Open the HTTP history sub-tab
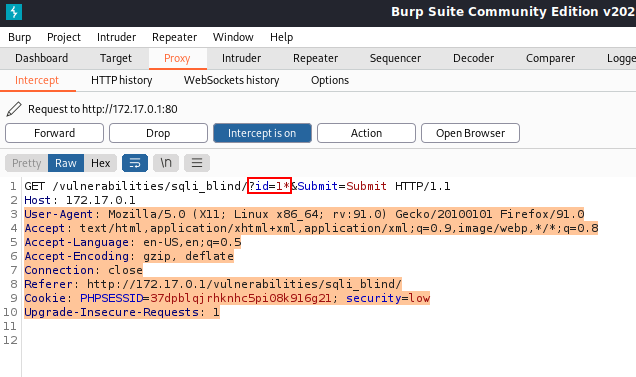 [122, 80]
